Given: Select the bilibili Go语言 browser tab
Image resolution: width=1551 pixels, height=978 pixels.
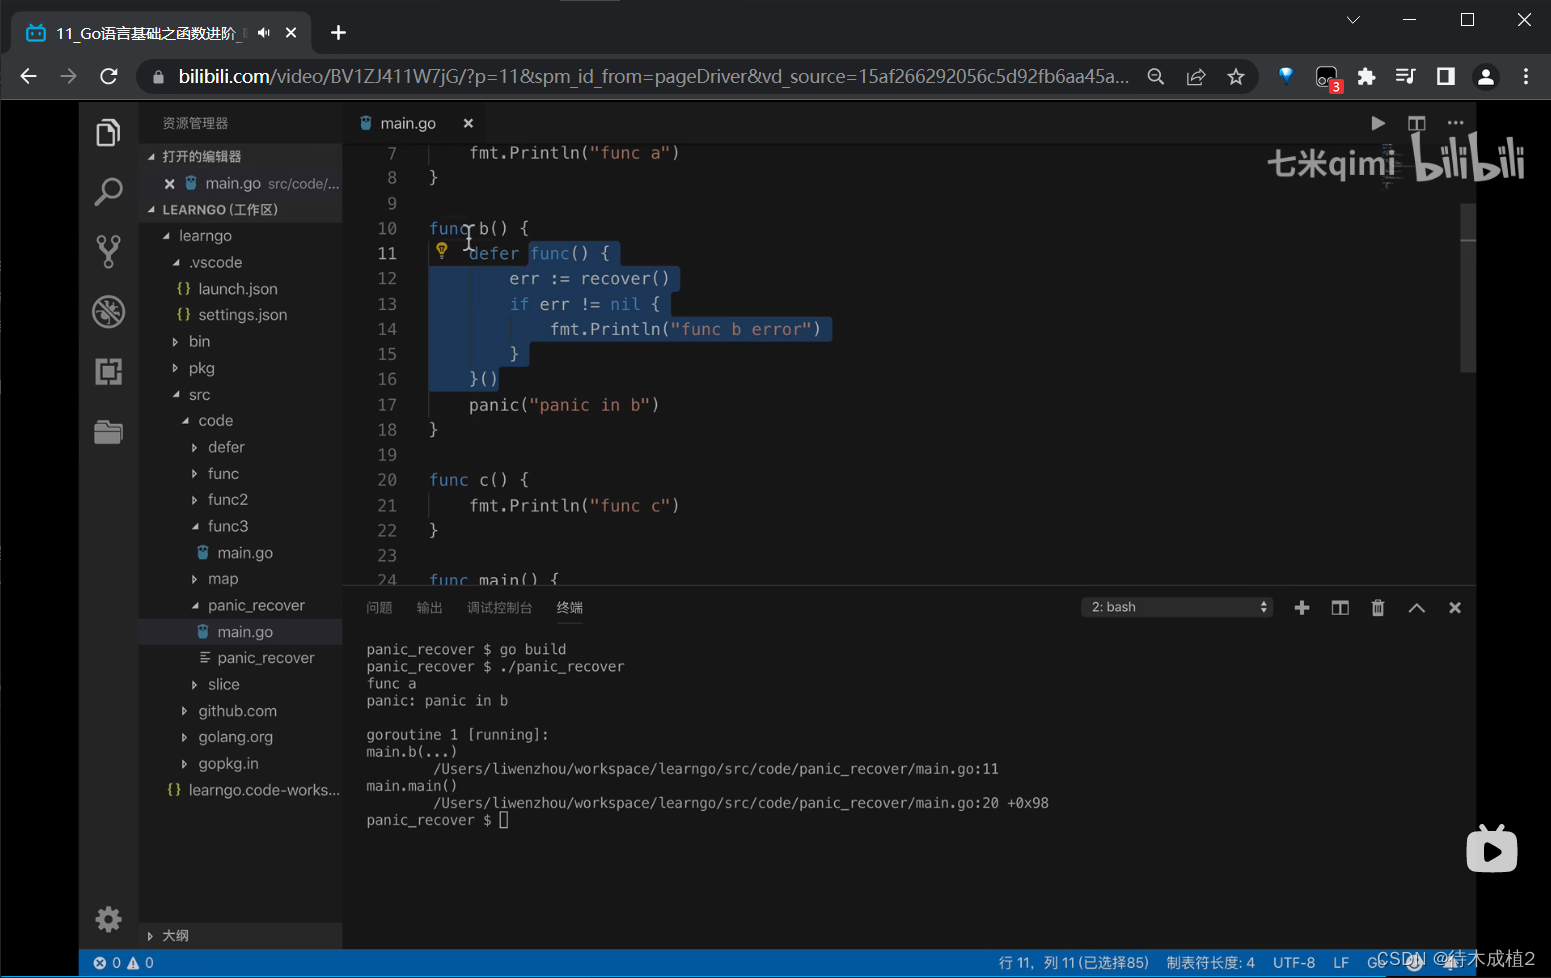Looking at the screenshot, I should coord(160,33).
